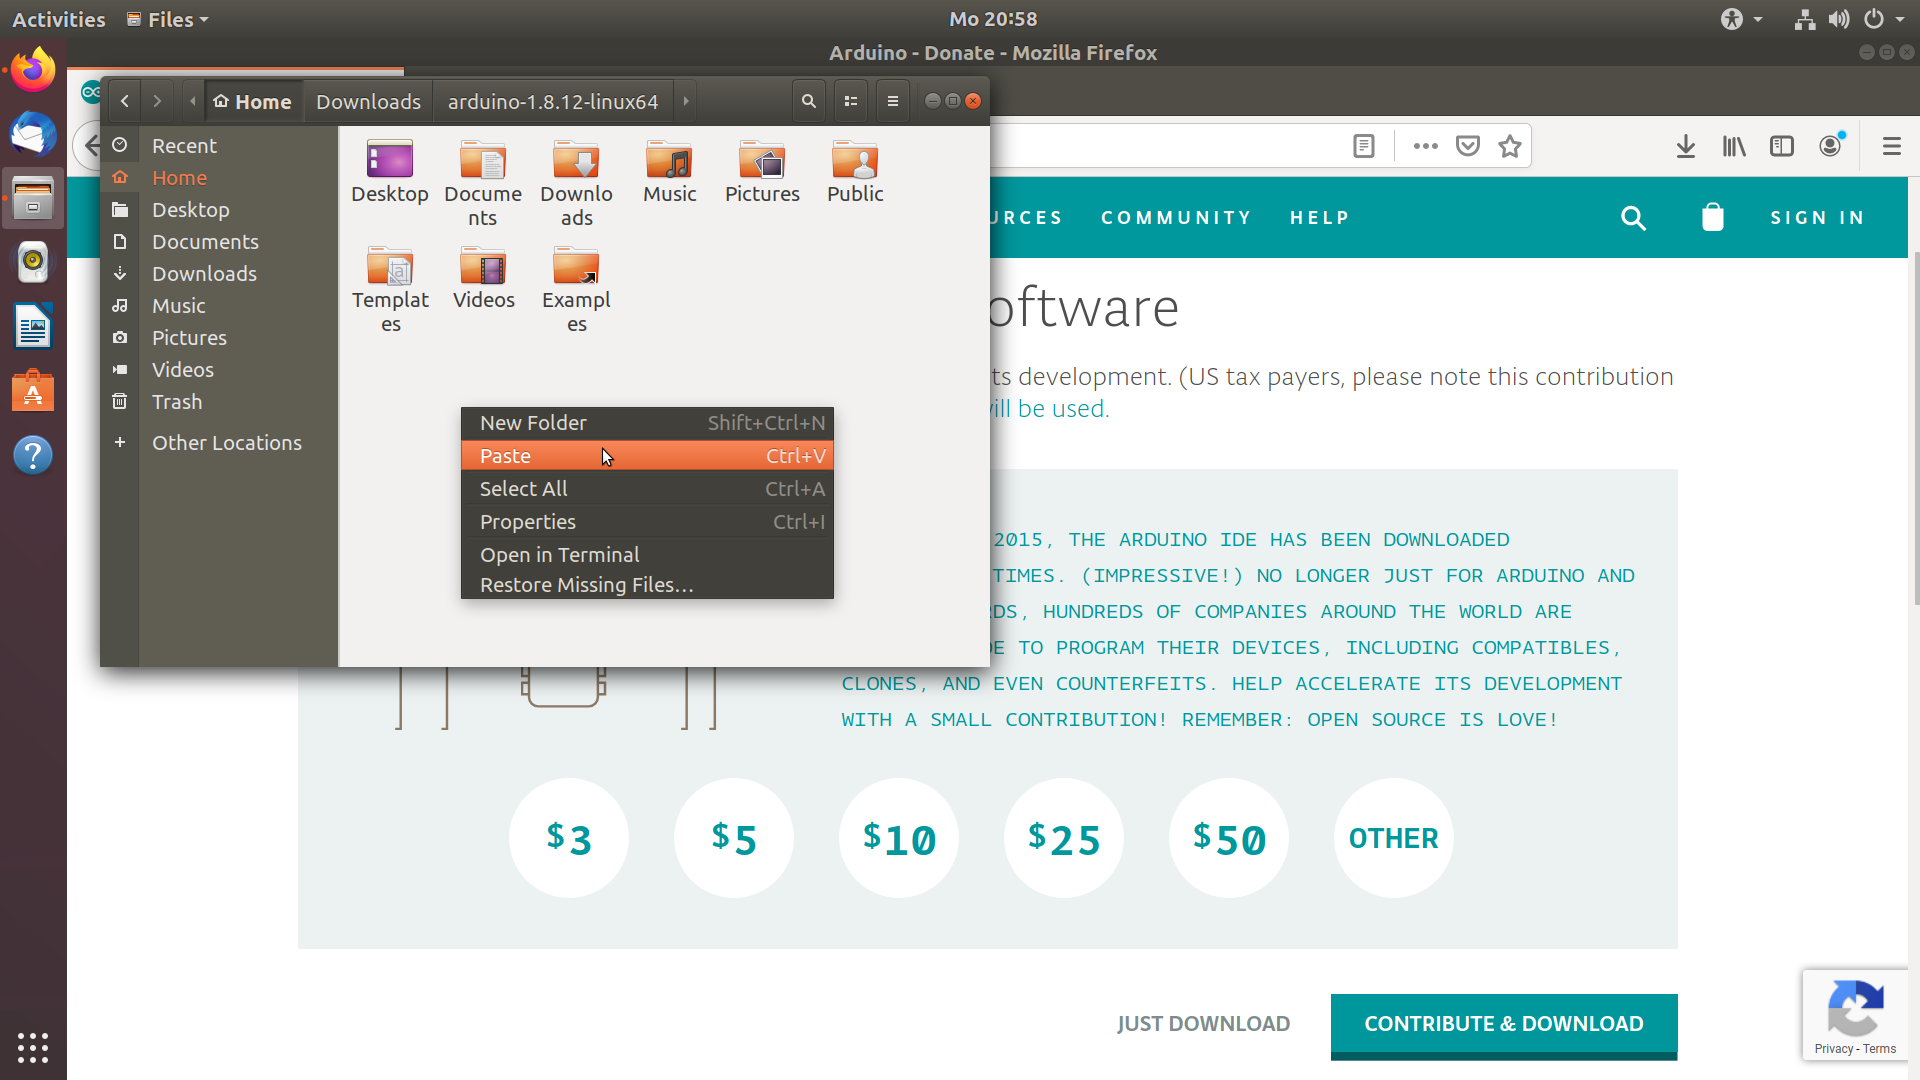Screen dimensions: 1920x1080
Task: Open the Pictures folder icon
Action: [762, 160]
